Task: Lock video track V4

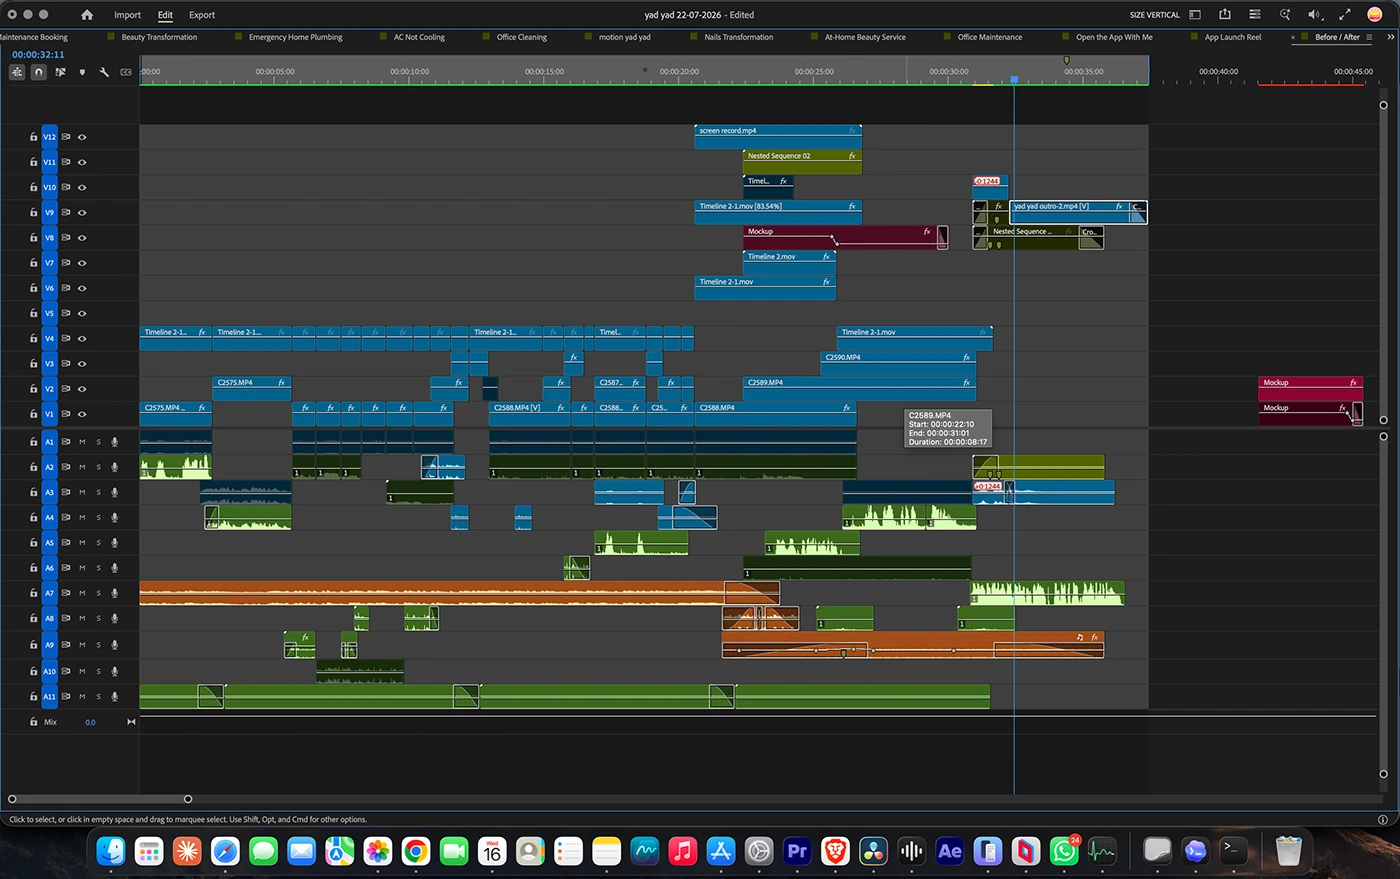Action: [x=33, y=339]
